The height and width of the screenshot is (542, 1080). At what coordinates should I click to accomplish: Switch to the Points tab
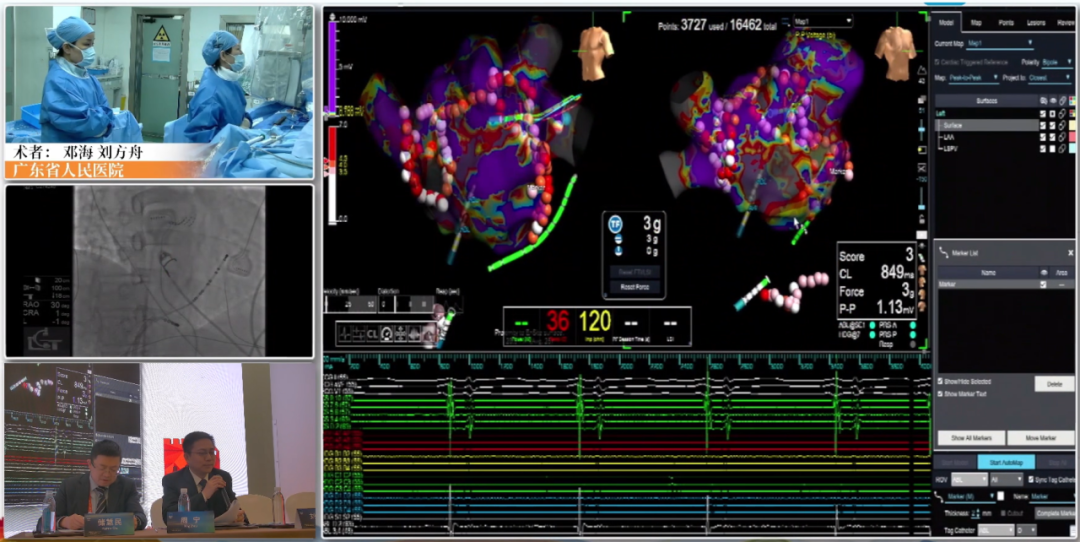1005,22
